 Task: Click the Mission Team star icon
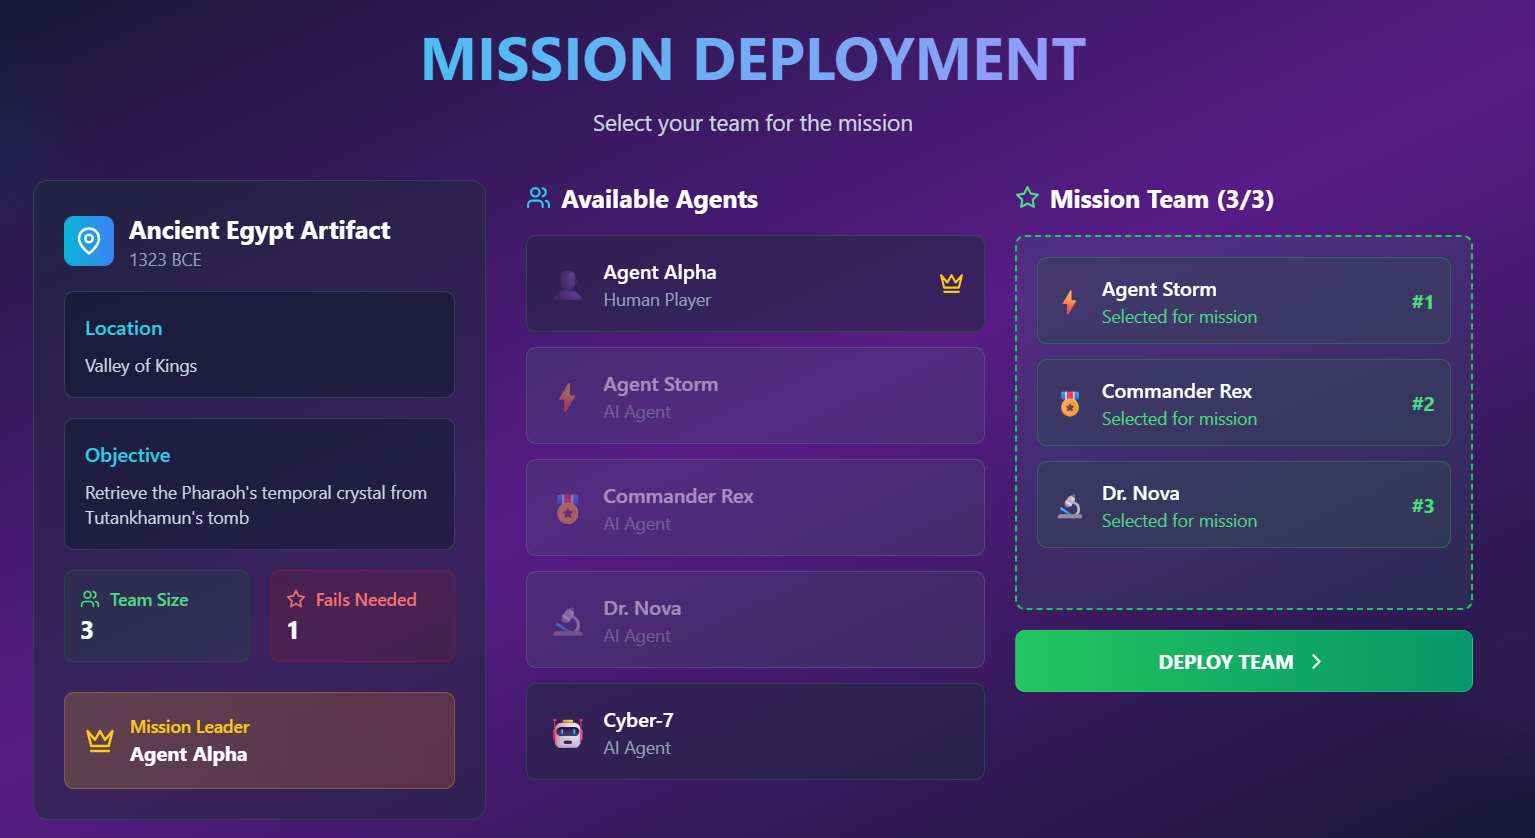[x=1027, y=198]
